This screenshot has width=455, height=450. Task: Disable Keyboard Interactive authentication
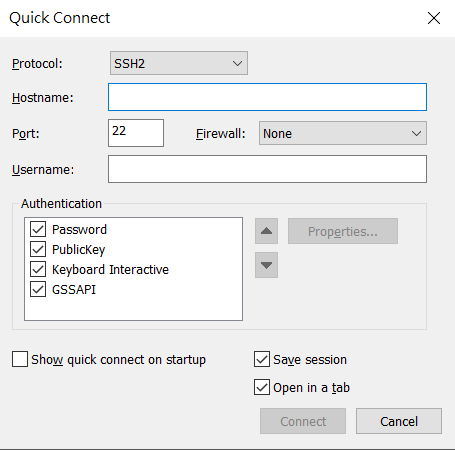(x=38, y=269)
